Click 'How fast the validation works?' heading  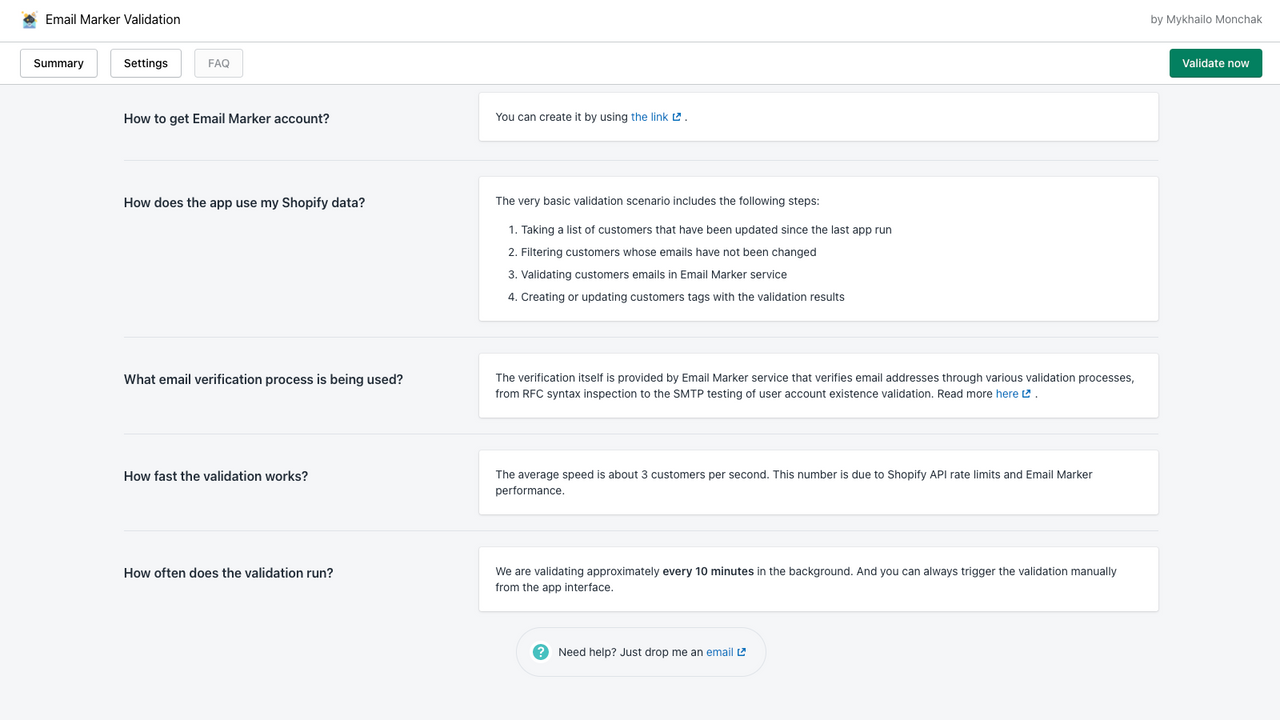pos(216,476)
